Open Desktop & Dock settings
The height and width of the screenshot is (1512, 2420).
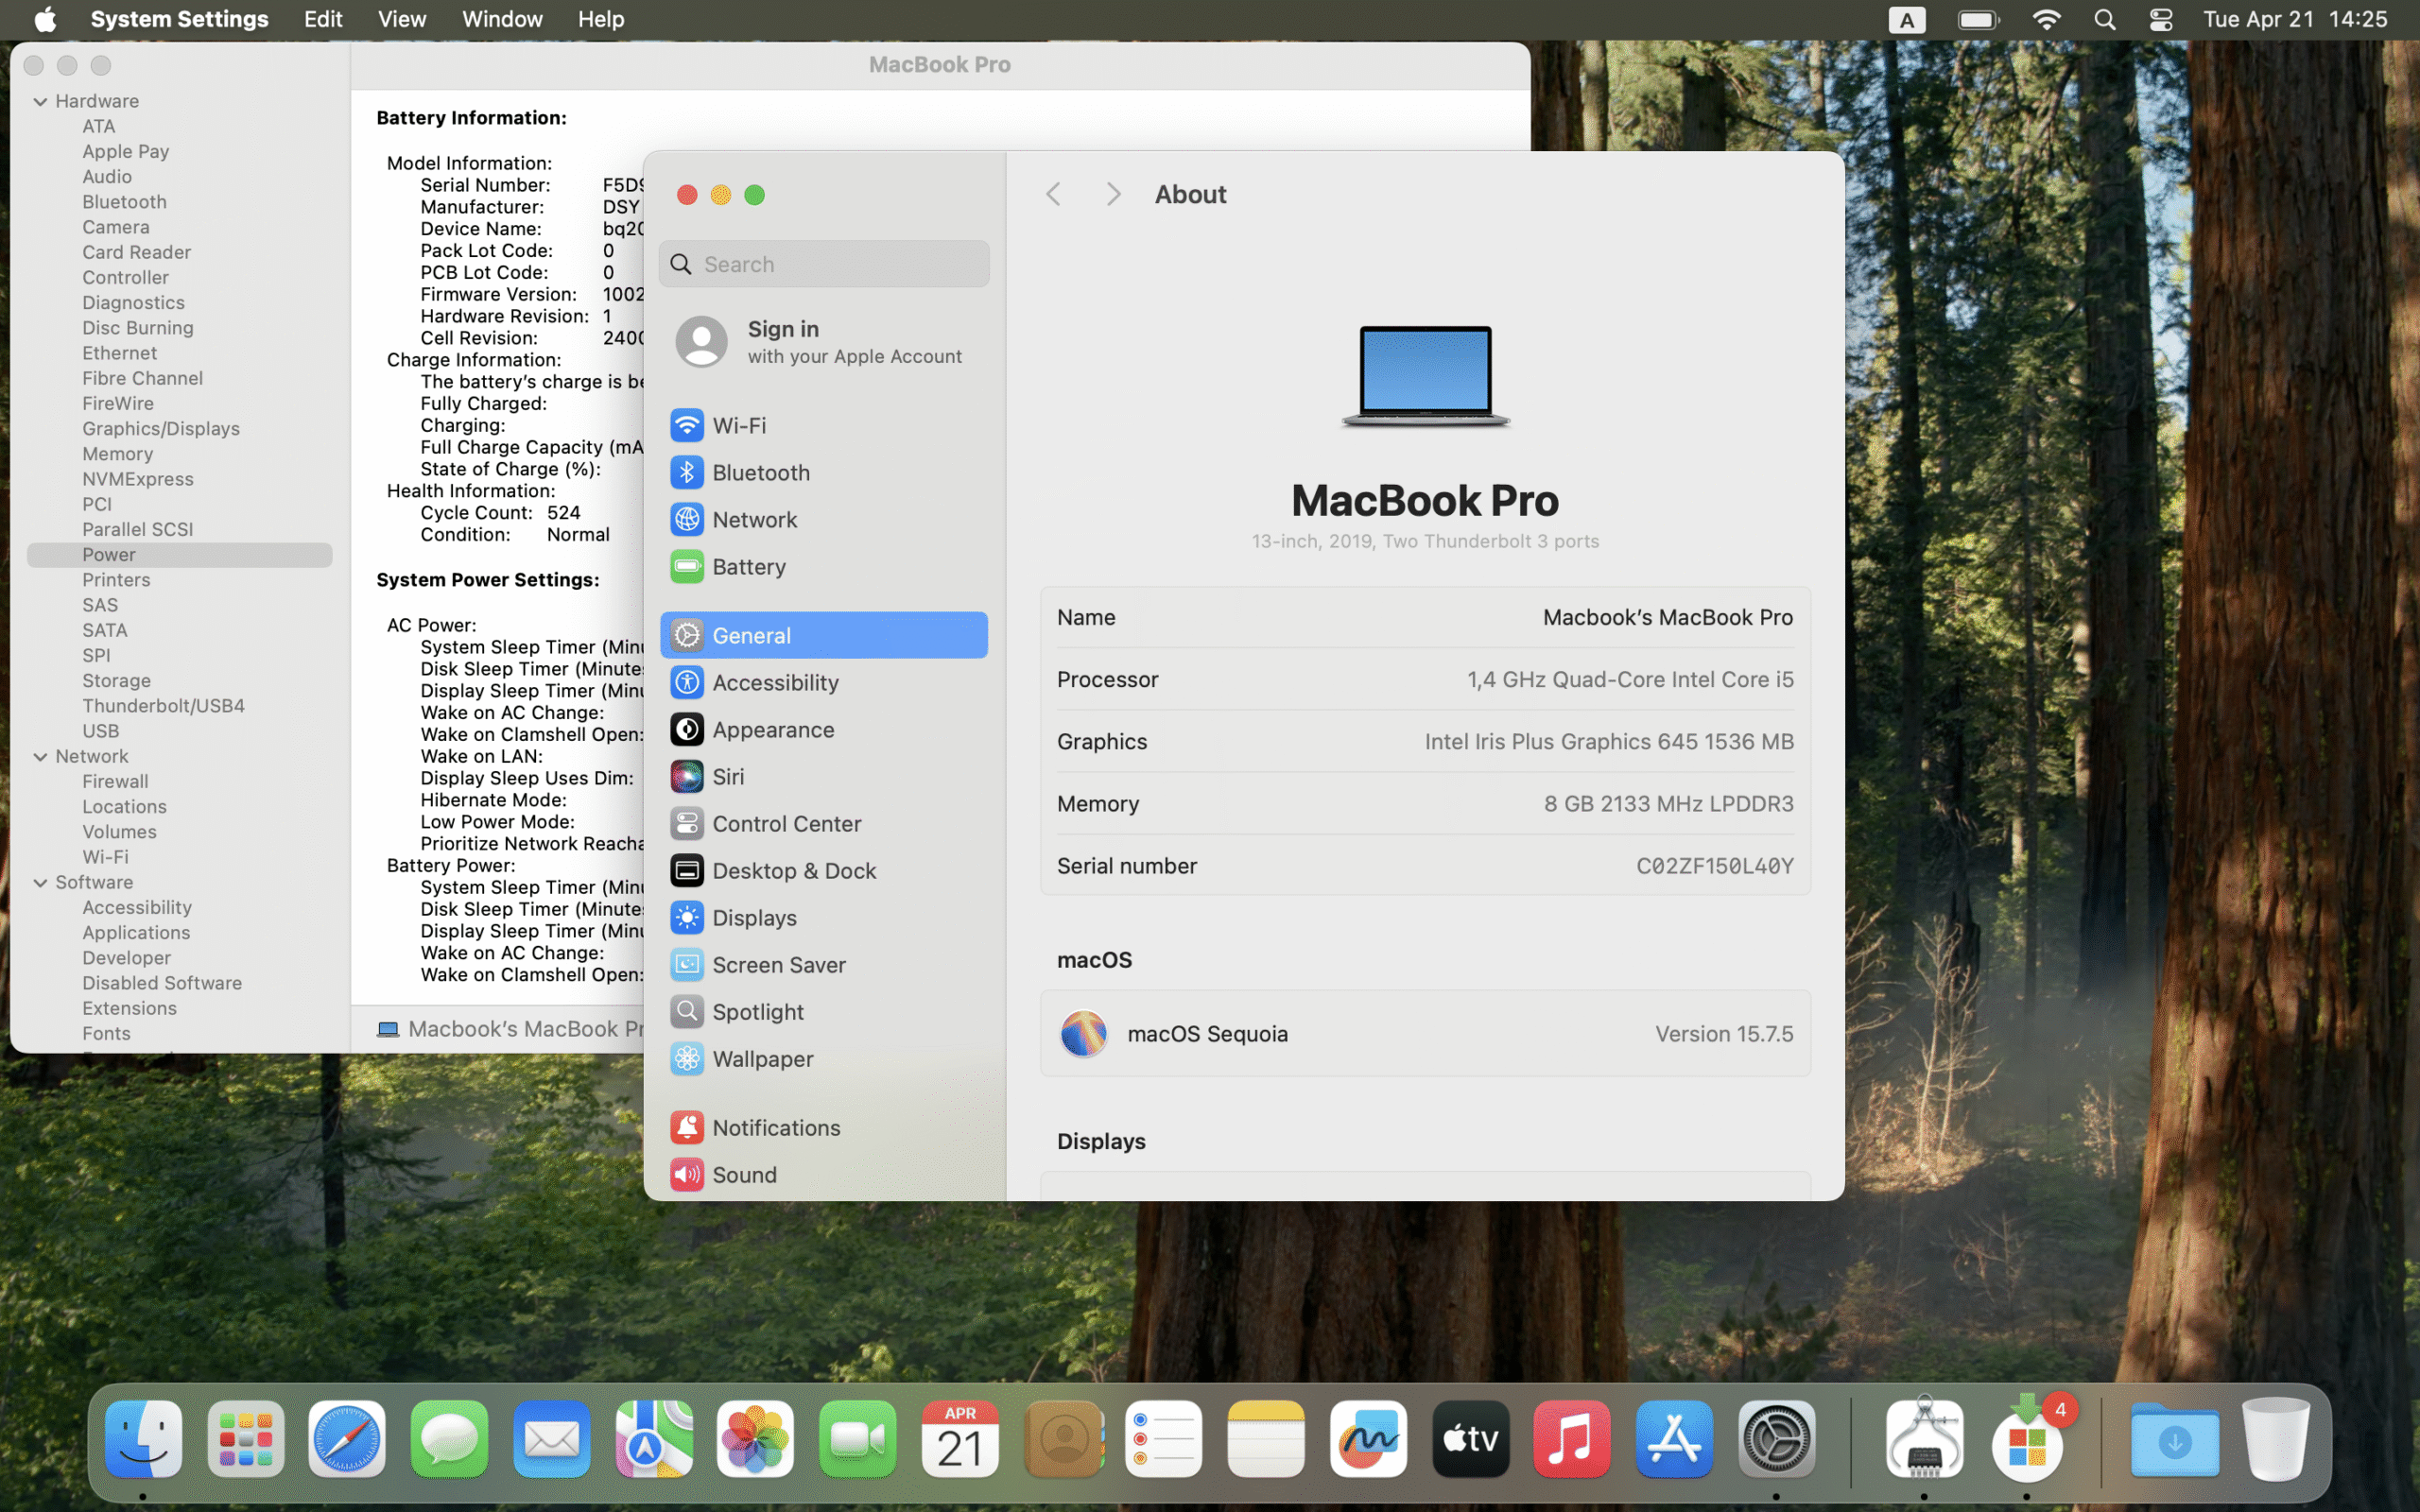[x=793, y=871]
